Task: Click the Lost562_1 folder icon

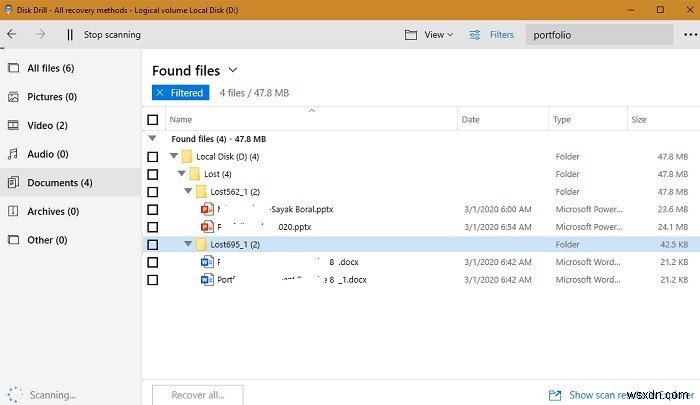Action: [x=201, y=192]
